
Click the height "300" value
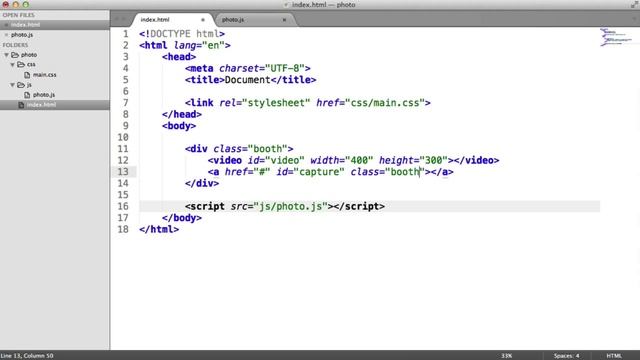pos(434,160)
